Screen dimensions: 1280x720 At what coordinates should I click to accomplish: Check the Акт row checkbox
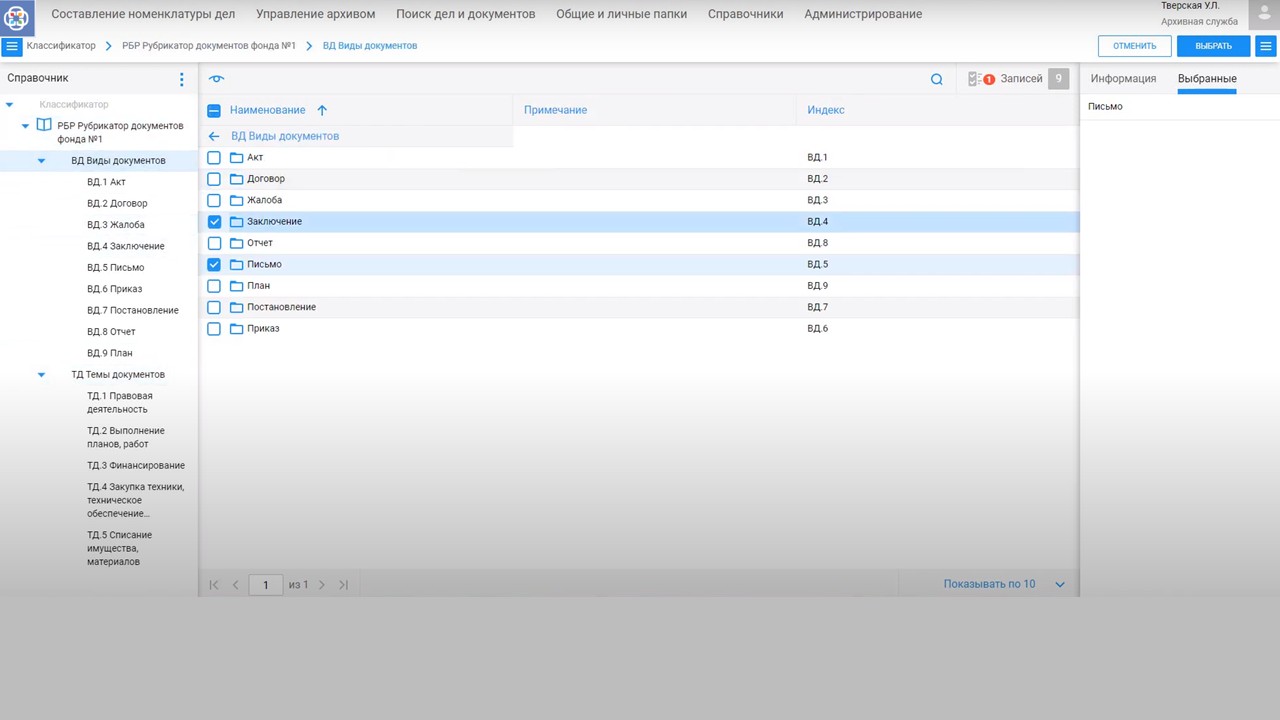tap(214, 158)
